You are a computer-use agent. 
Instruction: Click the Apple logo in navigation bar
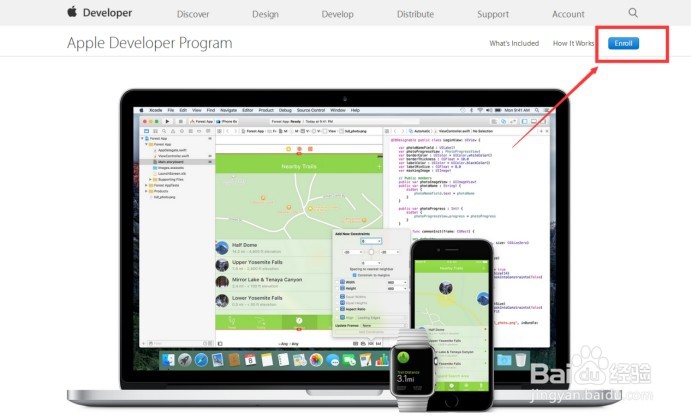click(72, 12)
